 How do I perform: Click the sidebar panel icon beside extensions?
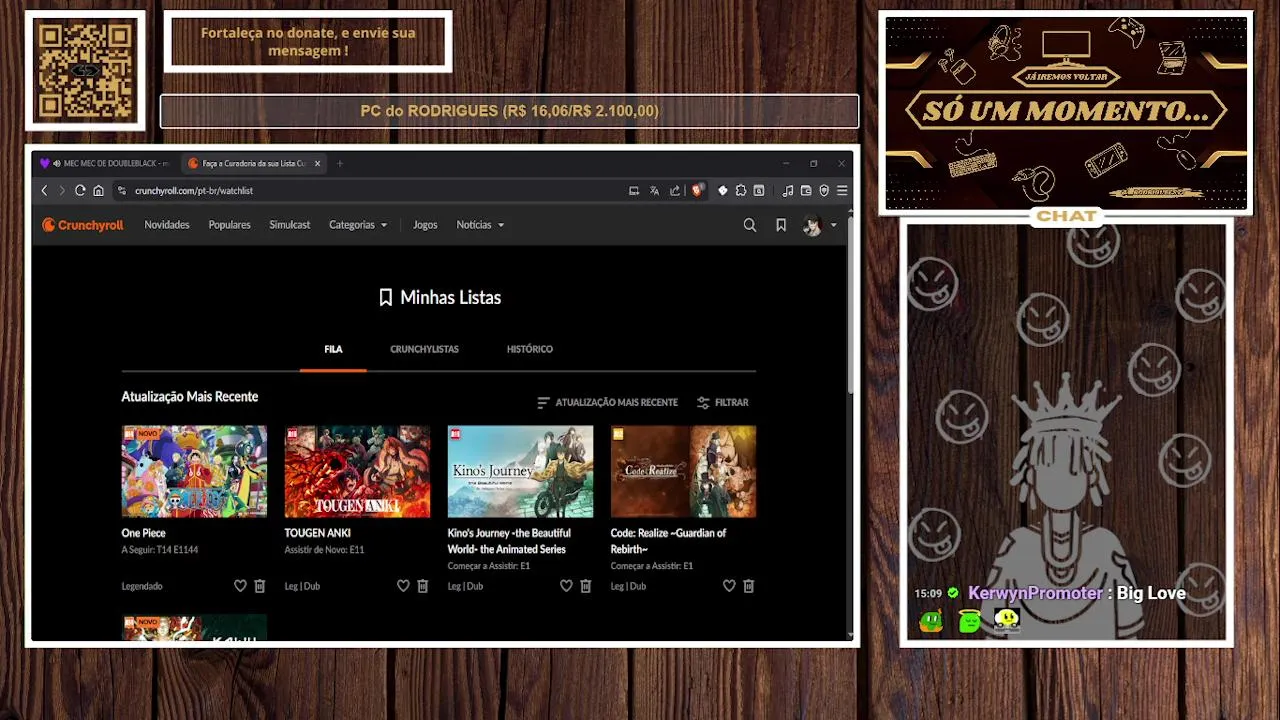coord(759,190)
